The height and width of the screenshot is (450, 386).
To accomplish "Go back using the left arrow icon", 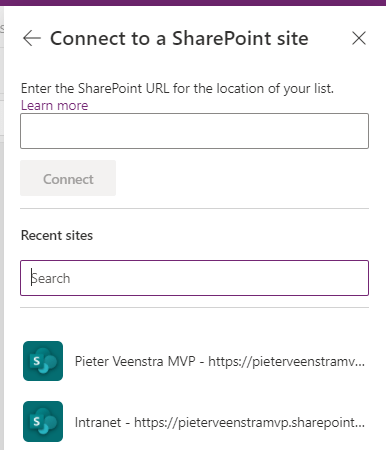I will pyautogui.click(x=32, y=38).
